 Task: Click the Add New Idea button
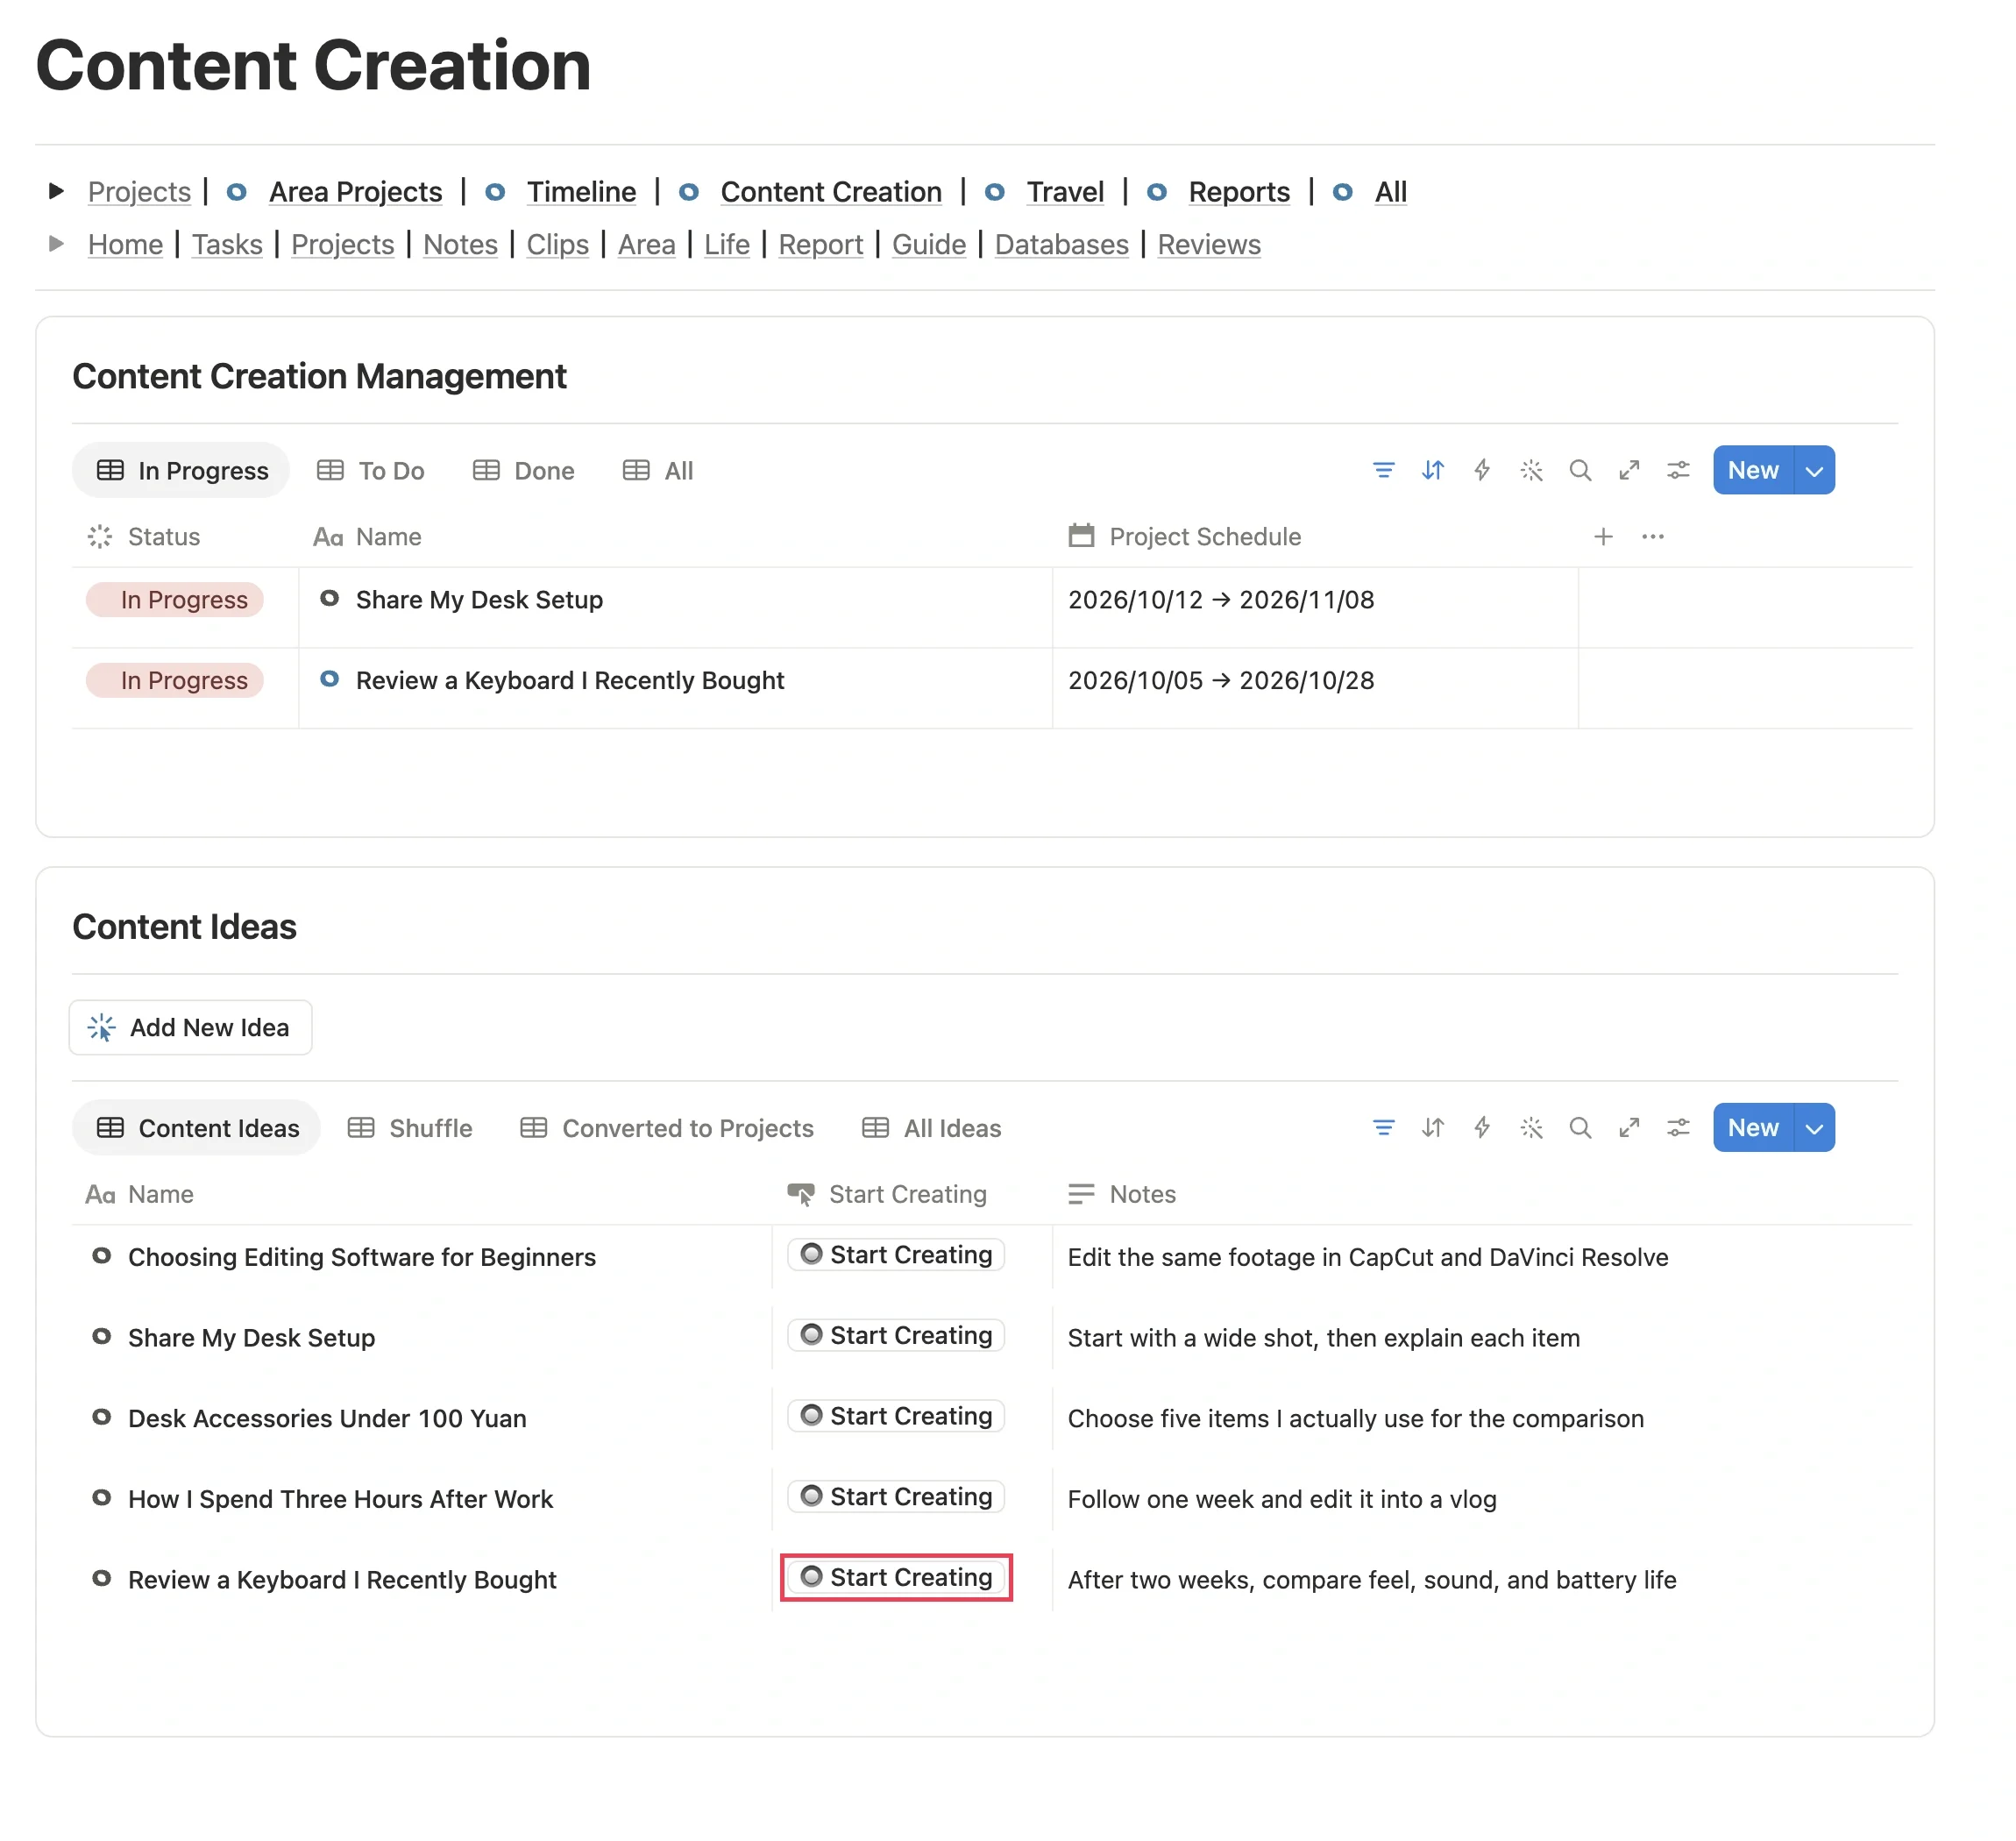pos(190,1027)
